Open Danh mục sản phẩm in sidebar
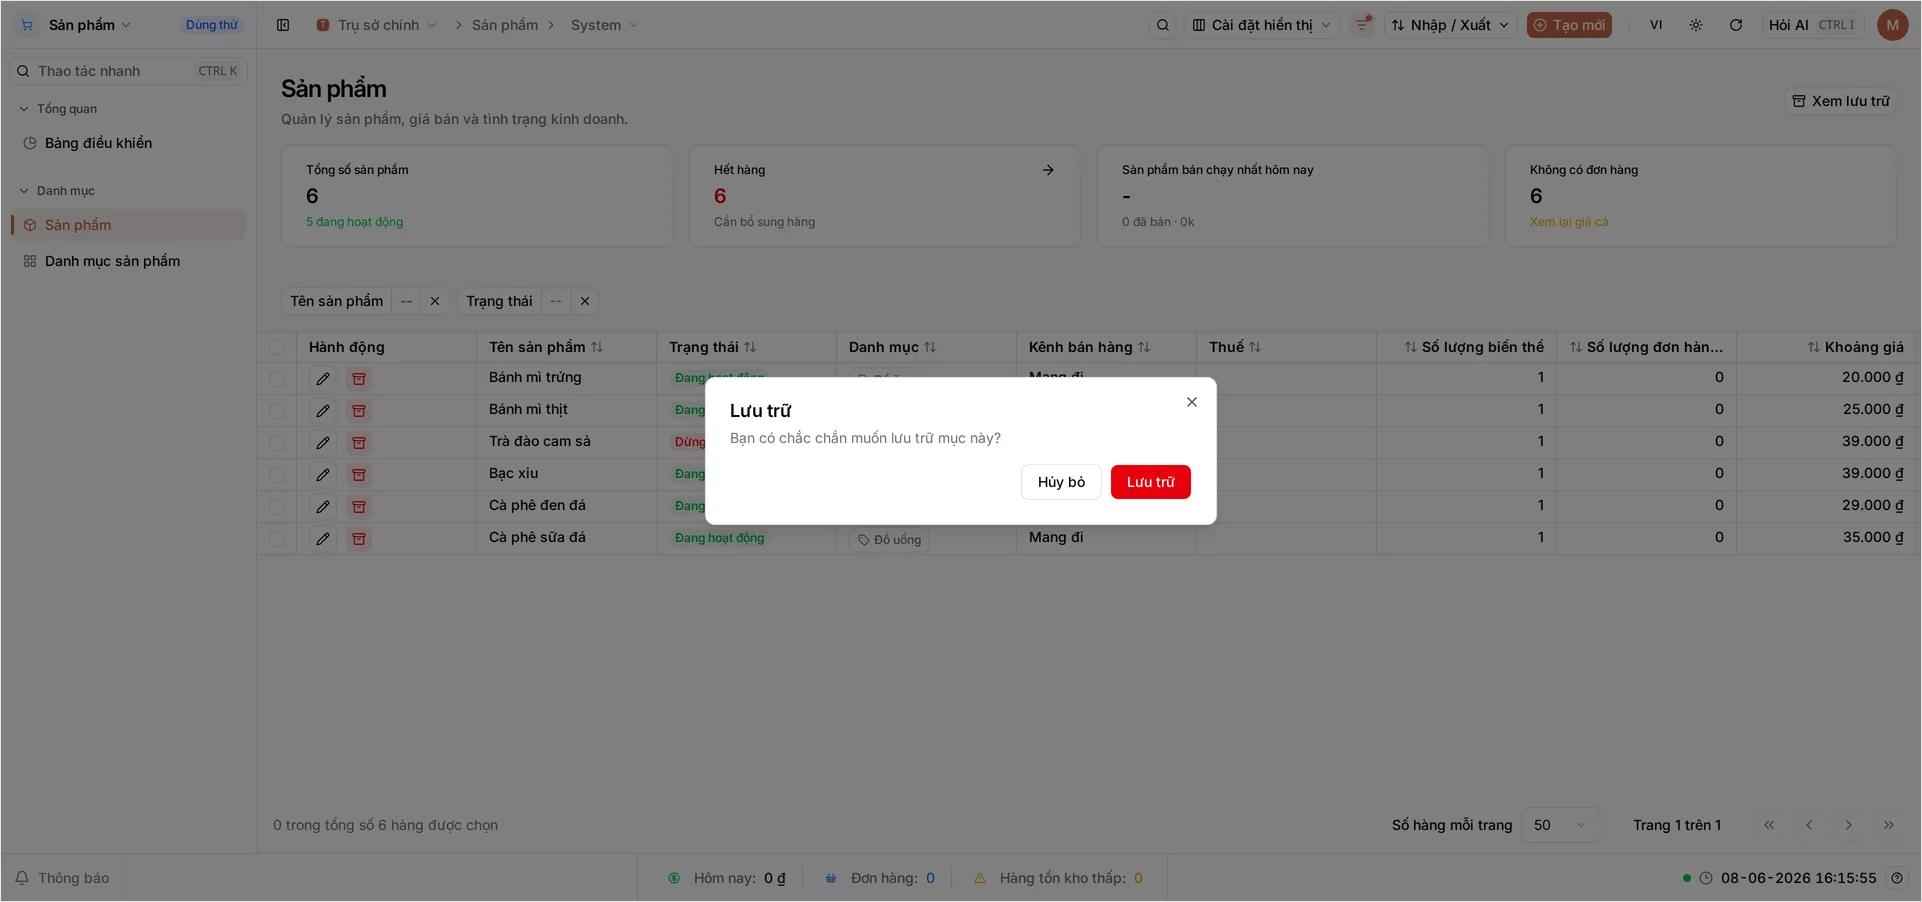 128,261
